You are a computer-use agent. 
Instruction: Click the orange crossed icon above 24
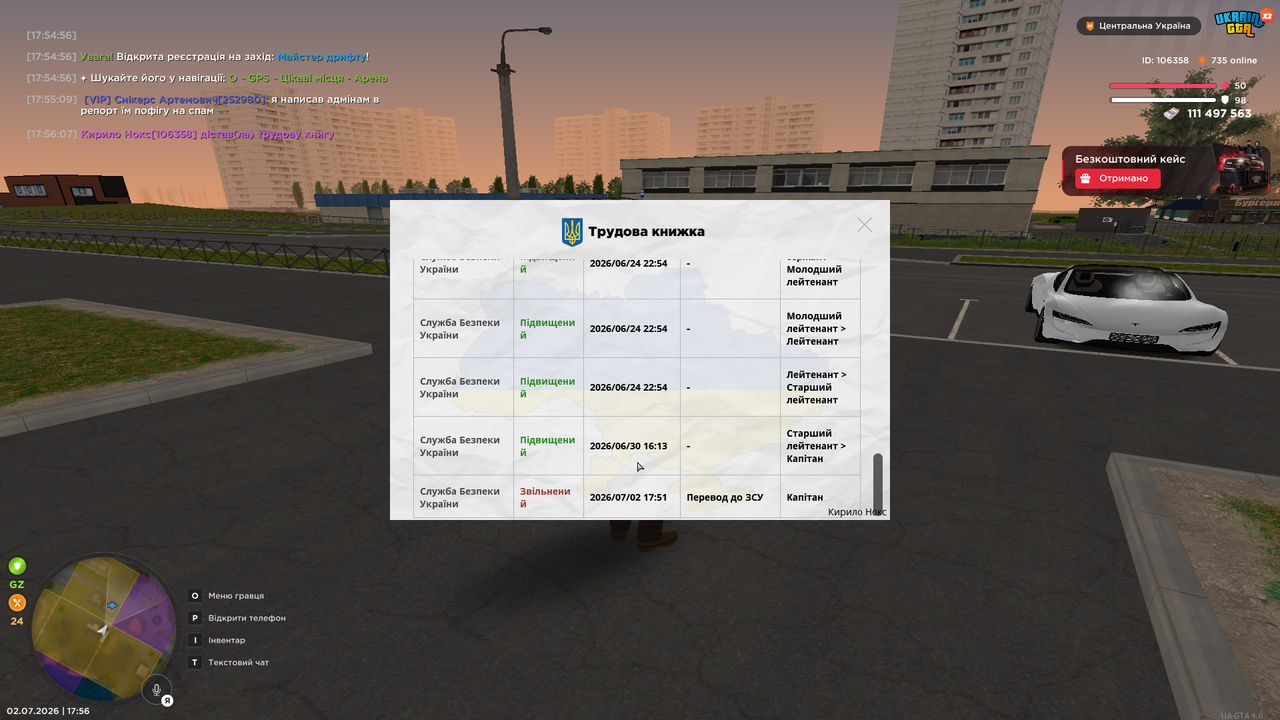point(17,602)
